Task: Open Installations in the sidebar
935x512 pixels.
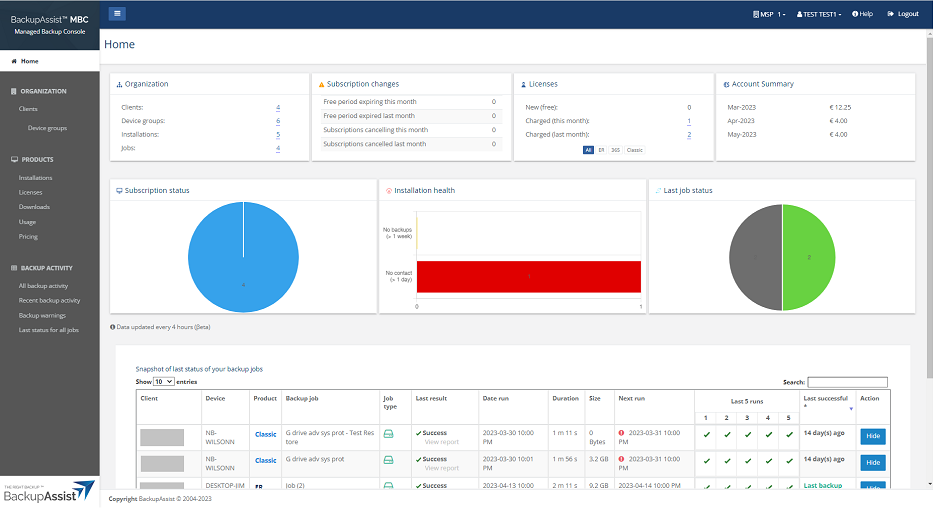Action: click(x=35, y=178)
